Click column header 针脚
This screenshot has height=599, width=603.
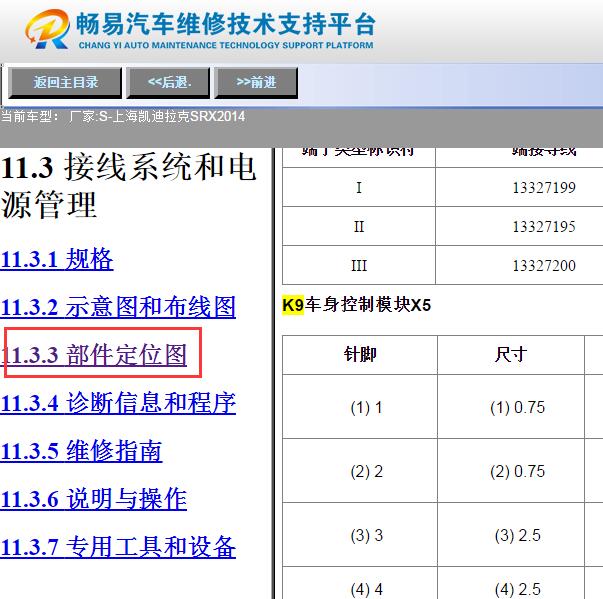(x=360, y=354)
